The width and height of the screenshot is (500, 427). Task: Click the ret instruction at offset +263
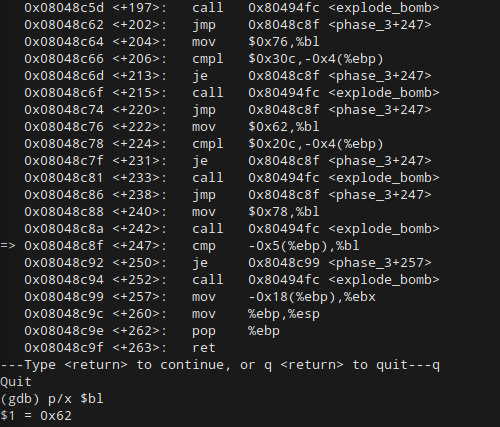point(204,348)
